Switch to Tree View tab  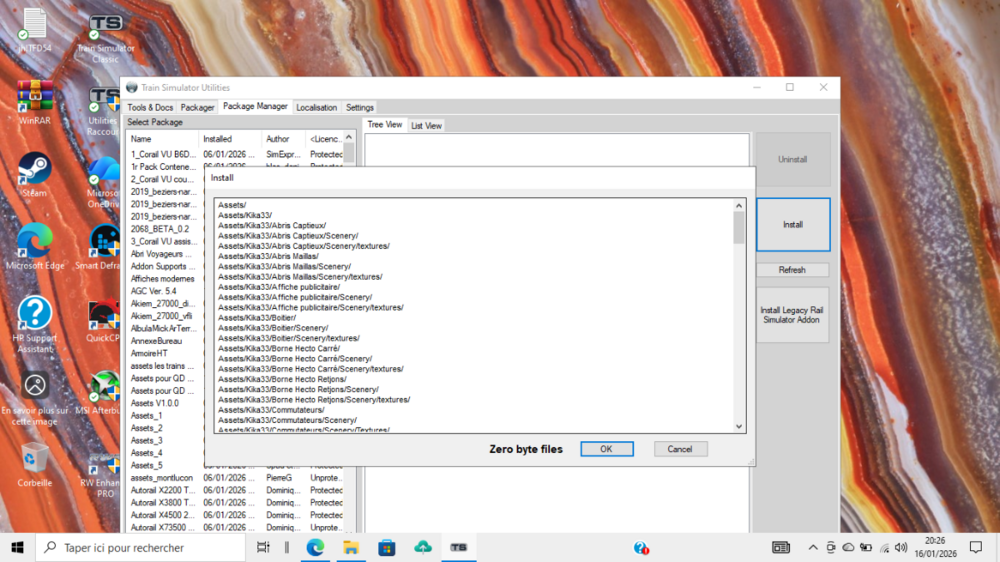[x=385, y=125]
